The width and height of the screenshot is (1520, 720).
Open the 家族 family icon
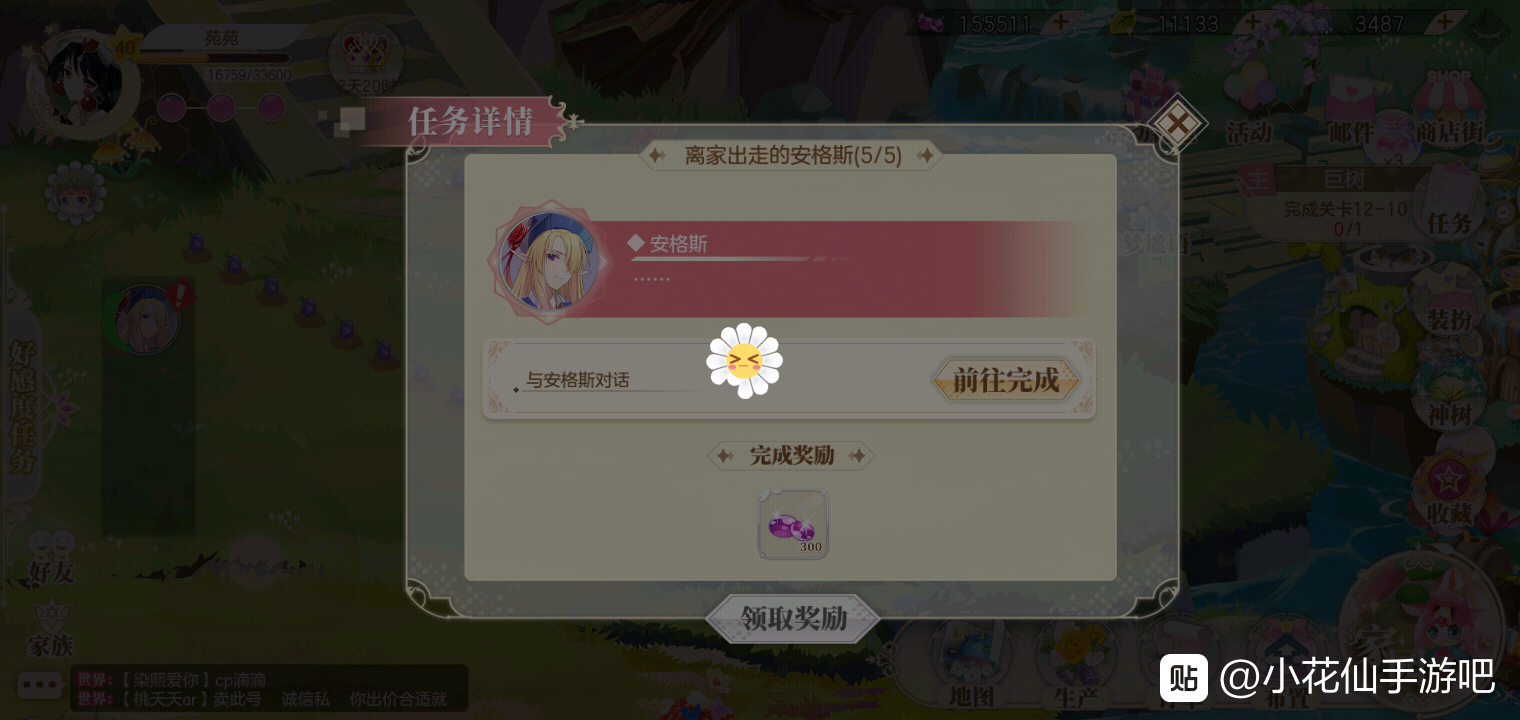(x=50, y=630)
